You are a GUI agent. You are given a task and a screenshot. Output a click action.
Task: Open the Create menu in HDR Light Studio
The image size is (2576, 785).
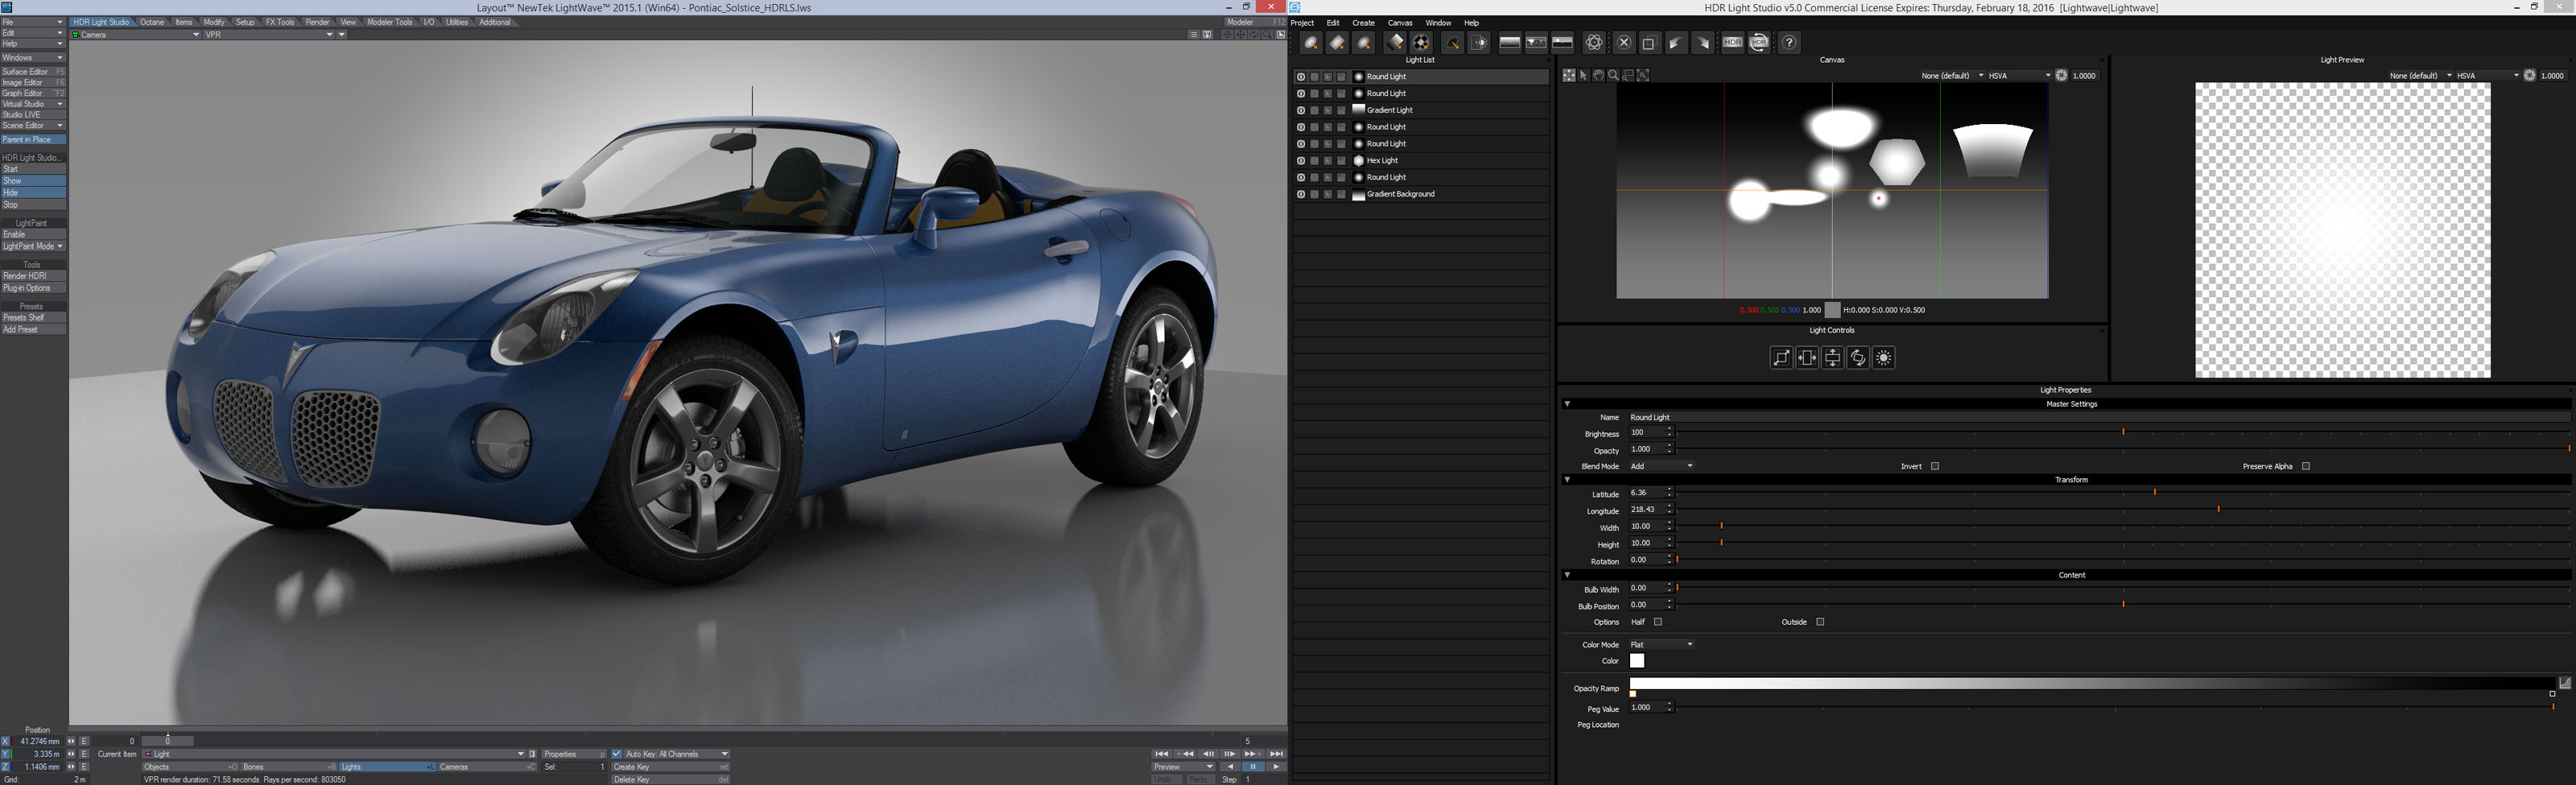pyautogui.click(x=1363, y=23)
